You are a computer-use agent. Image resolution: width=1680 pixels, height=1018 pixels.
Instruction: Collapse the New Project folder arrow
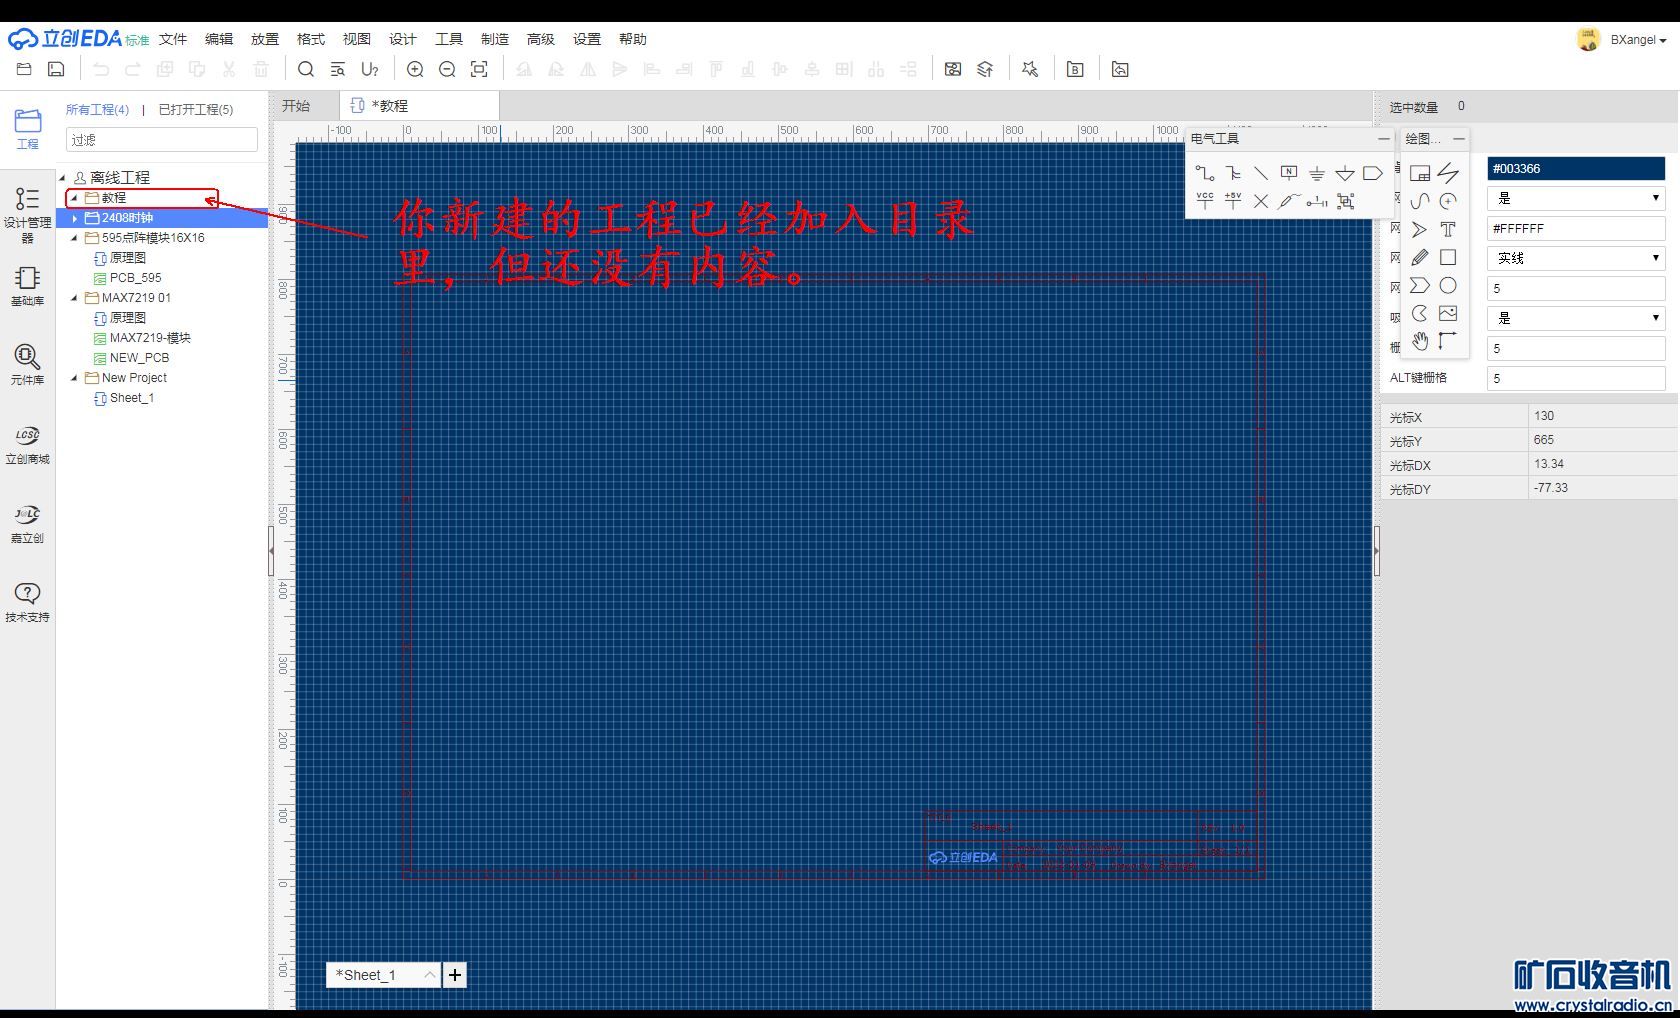(74, 378)
